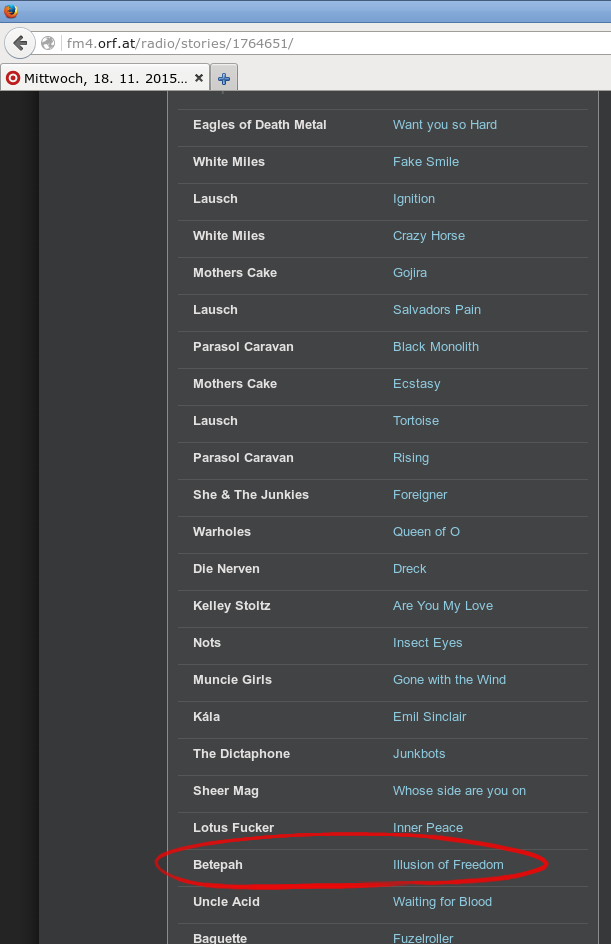Open the Insect Eyes link
Screen dimensions: 611x944
click(427, 643)
